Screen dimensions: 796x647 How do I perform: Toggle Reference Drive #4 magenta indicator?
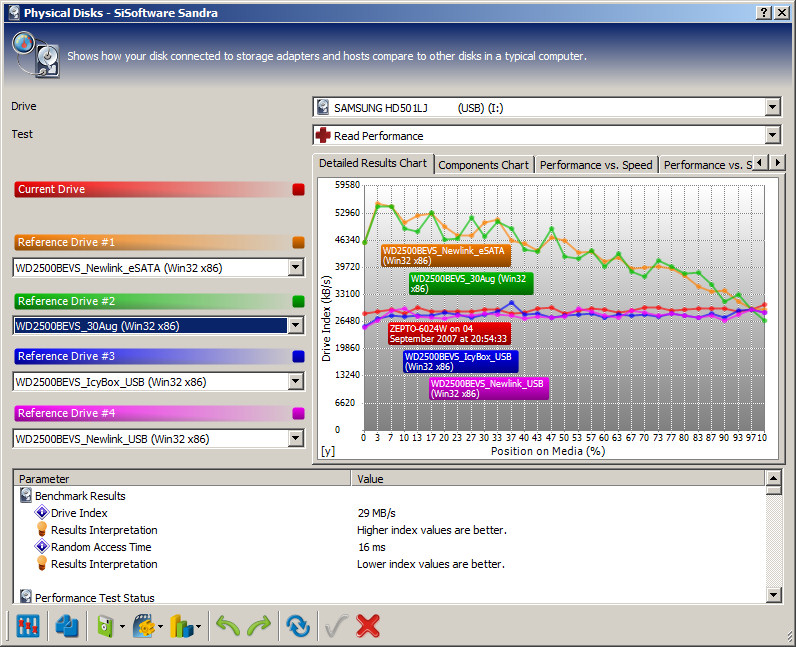pyautogui.click(x=298, y=413)
